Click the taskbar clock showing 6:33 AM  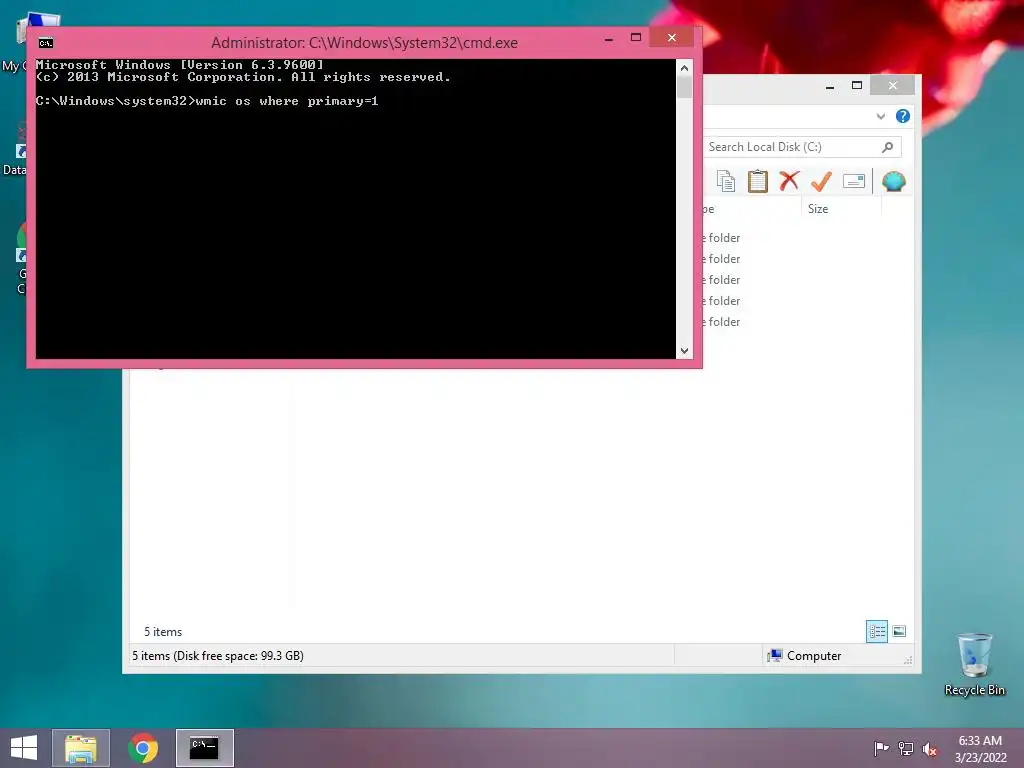(x=980, y=748)
